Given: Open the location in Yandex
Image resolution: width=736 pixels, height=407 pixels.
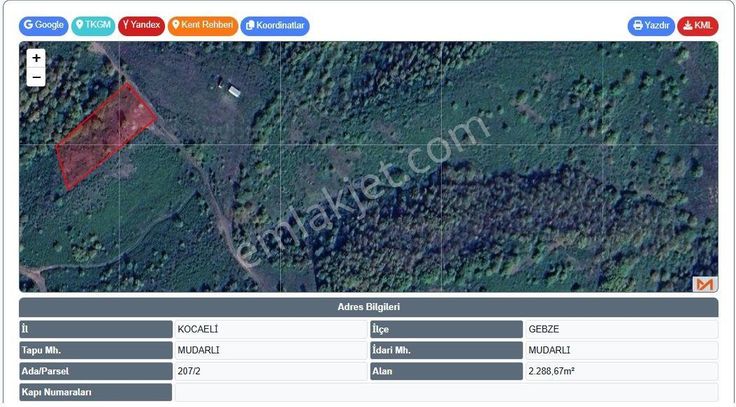Looking at the screenshot, I should point(141,25).
